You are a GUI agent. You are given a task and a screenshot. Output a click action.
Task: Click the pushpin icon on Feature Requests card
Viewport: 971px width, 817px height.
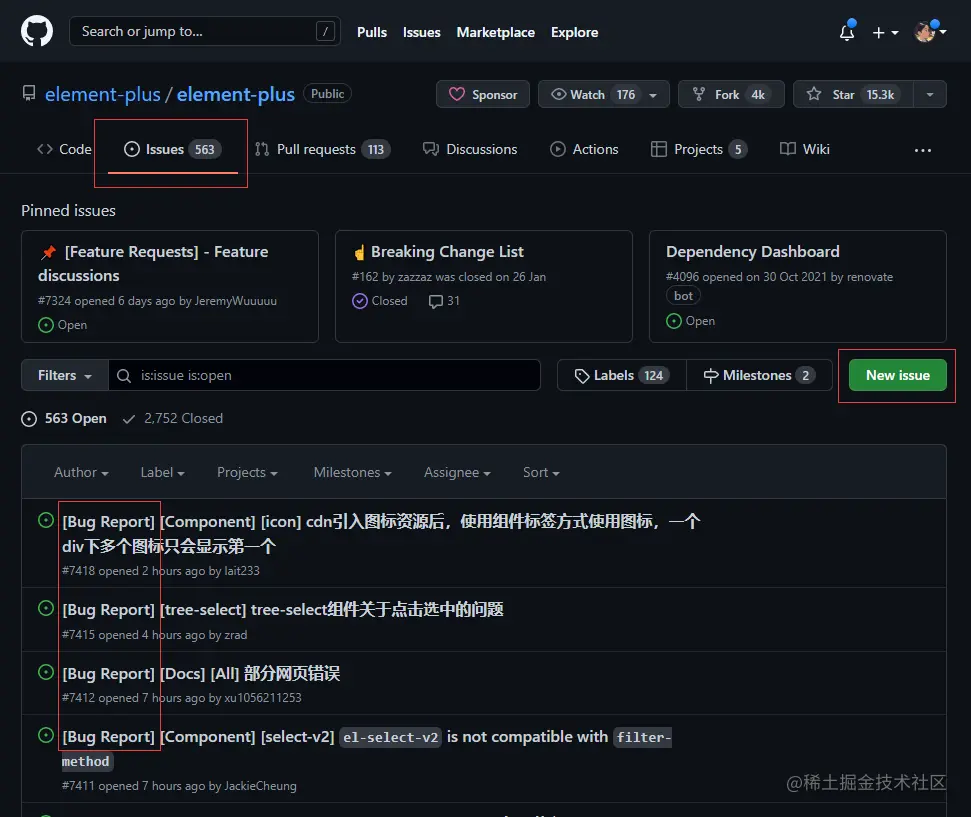tap(48, 252)
